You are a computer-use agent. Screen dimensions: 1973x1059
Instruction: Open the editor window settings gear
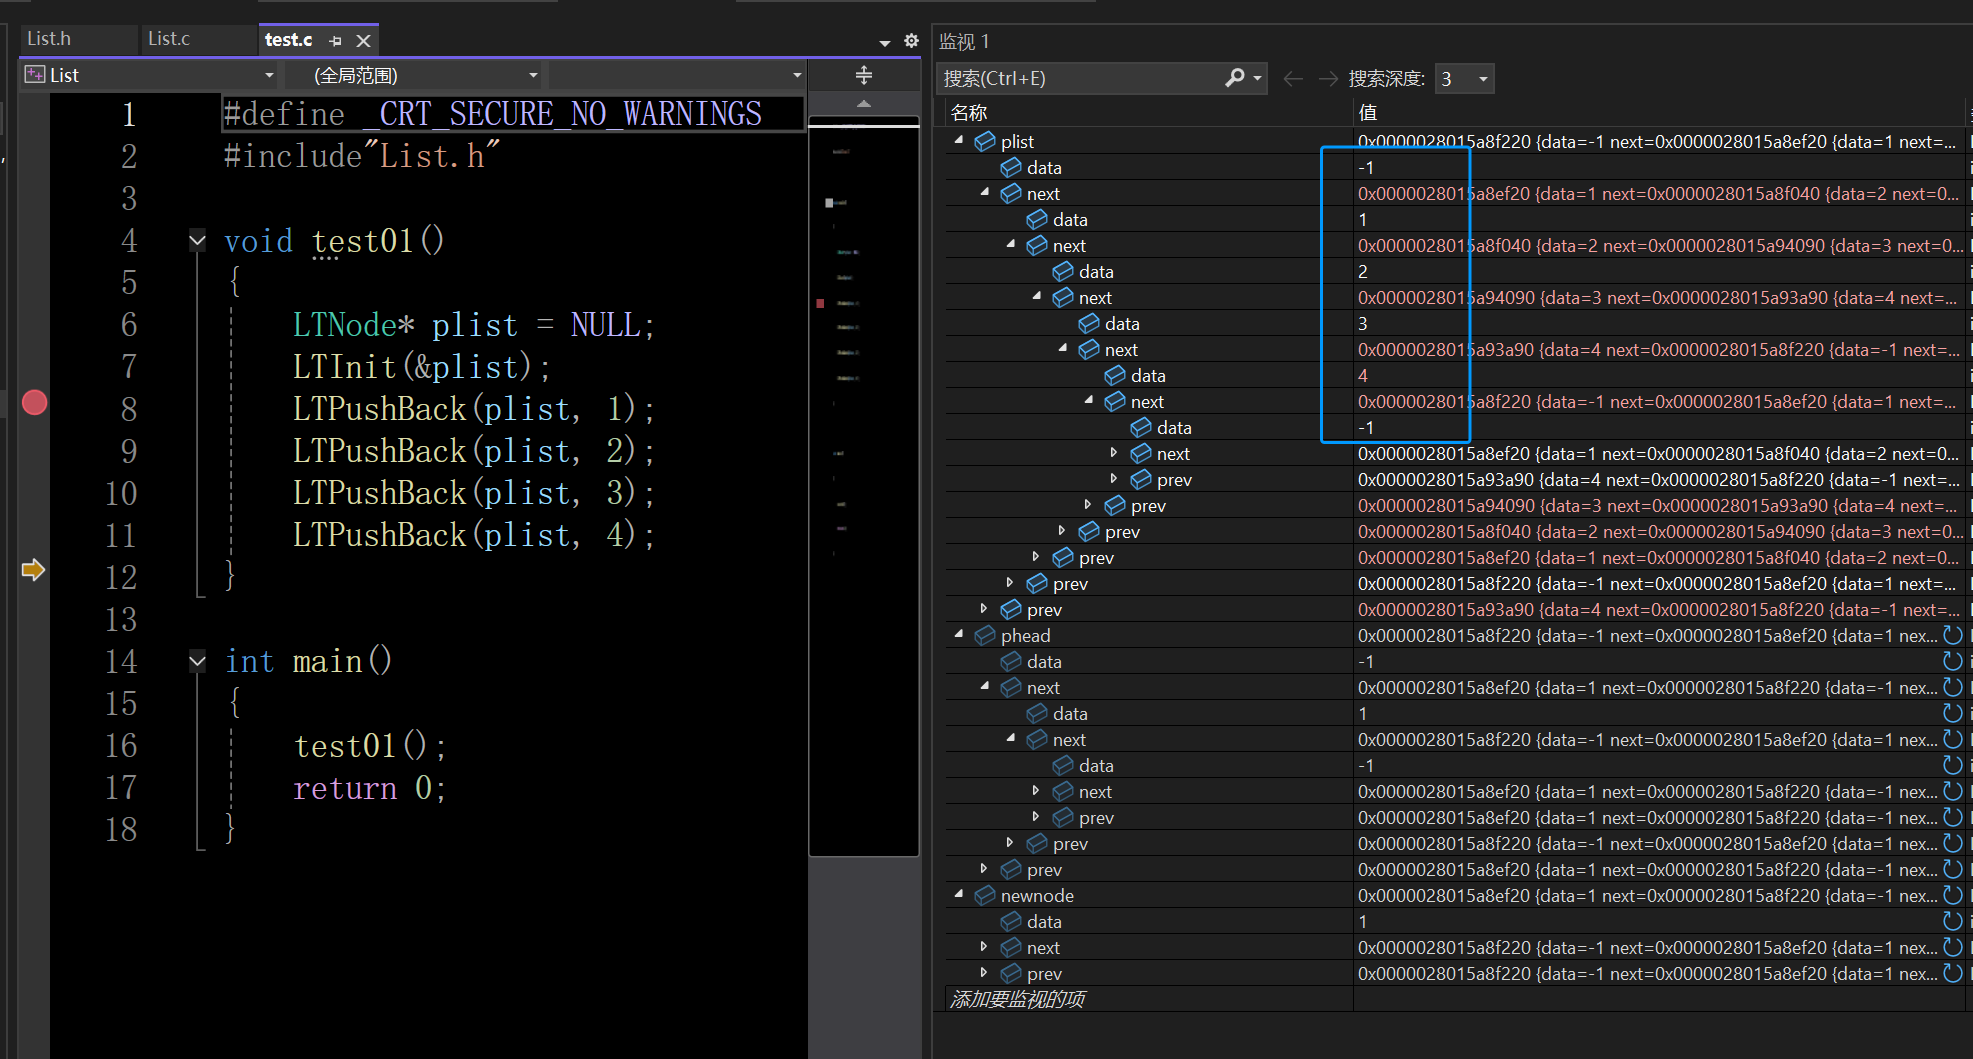[x=911, y=41]
